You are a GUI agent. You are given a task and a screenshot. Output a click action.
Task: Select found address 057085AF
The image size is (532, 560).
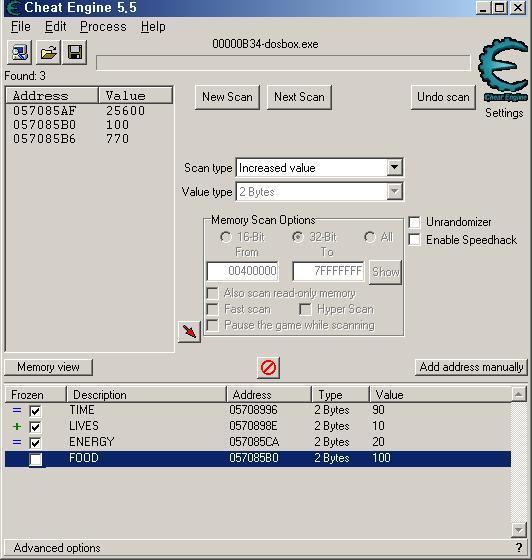tap(45, 111)
